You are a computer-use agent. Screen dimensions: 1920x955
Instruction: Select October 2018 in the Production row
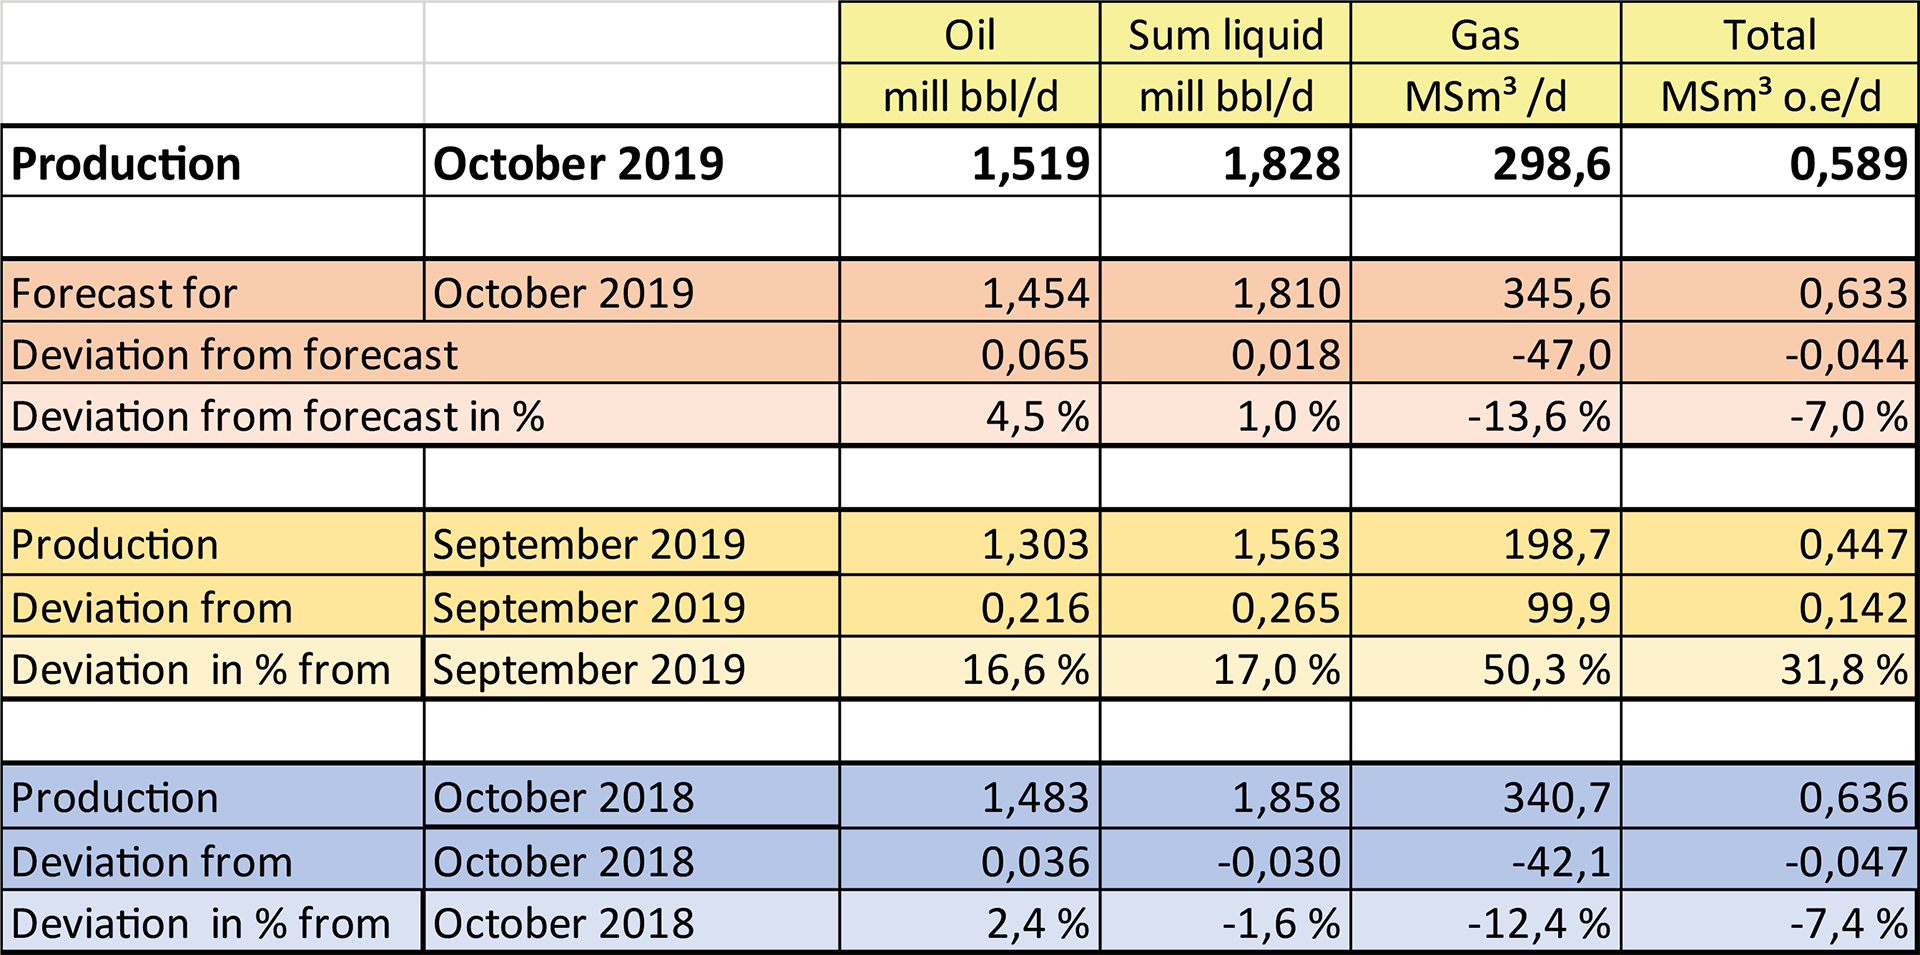click(x=563, y=798)
